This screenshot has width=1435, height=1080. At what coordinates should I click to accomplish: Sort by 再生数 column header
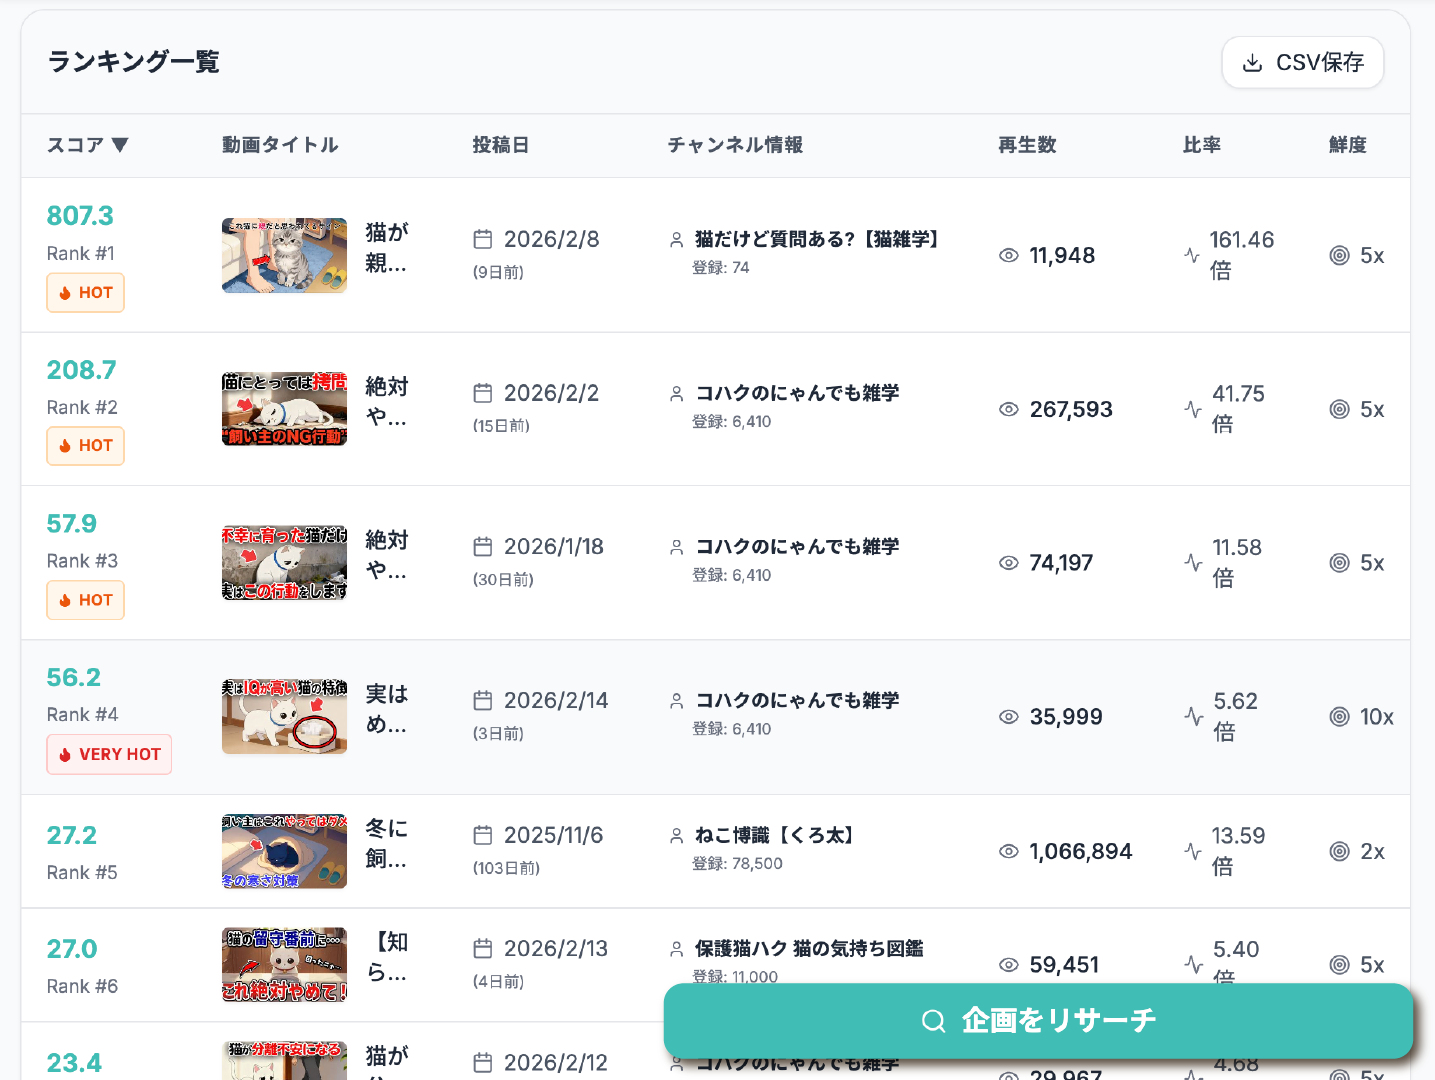click(x=1027, y=145)
